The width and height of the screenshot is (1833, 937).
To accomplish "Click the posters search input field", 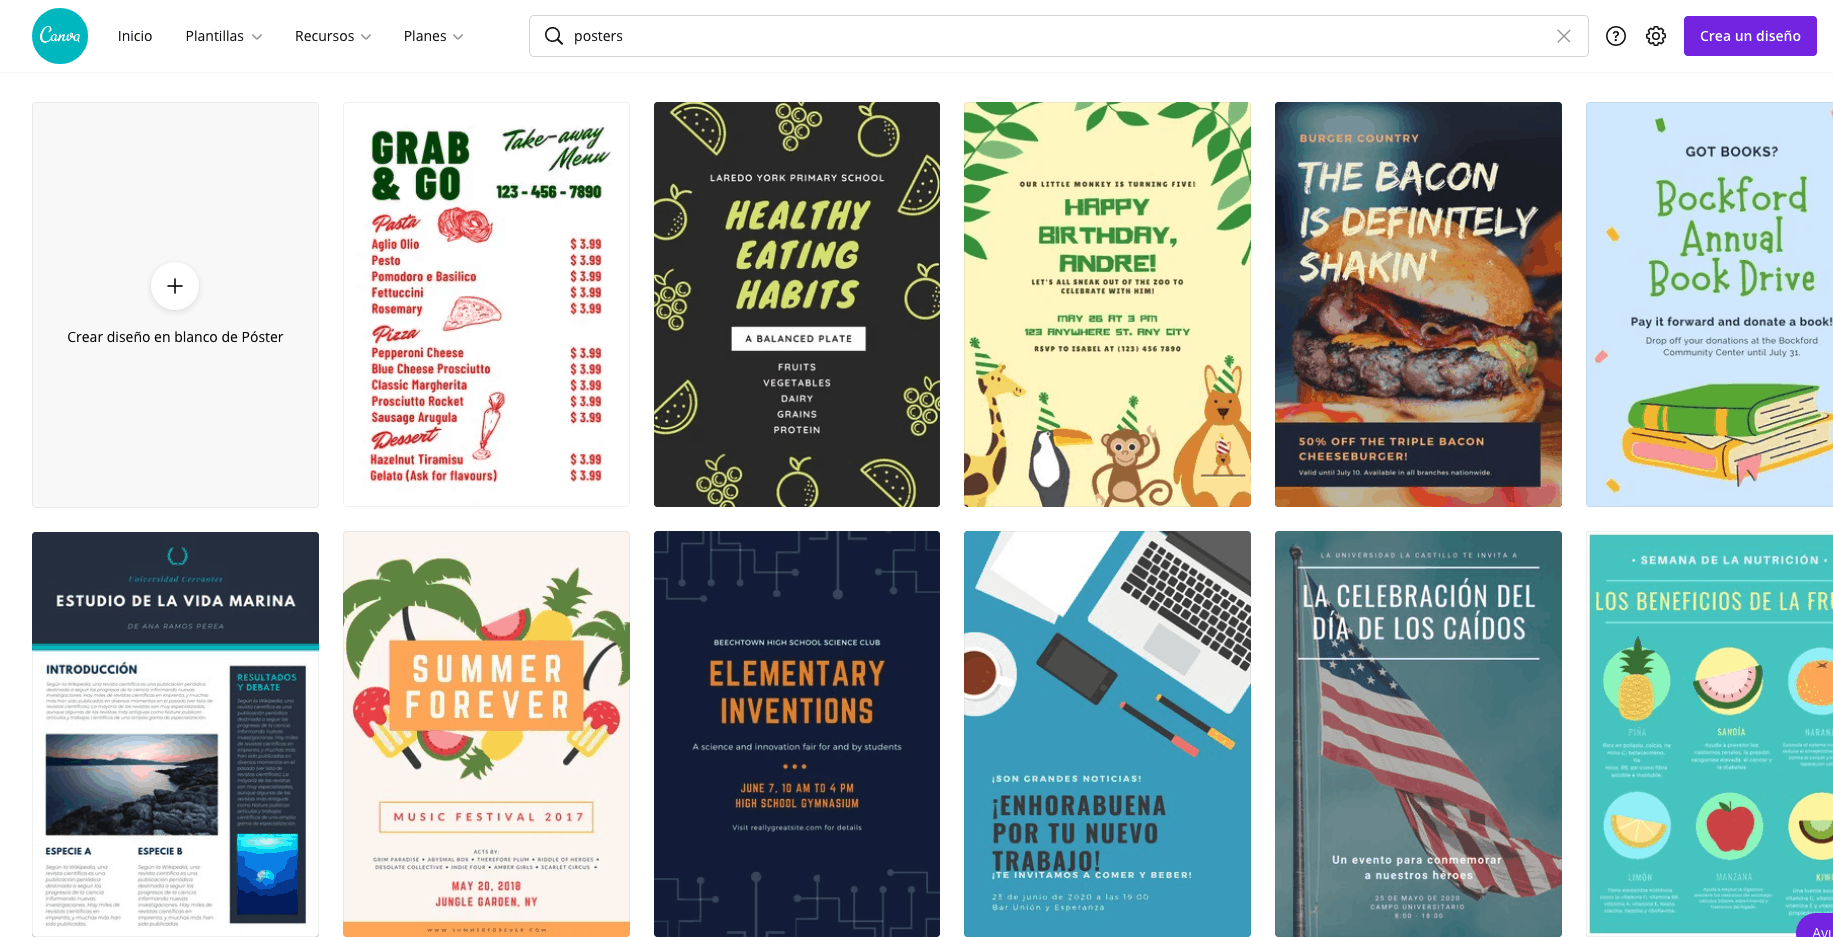I will click(x=1058, y=36).
